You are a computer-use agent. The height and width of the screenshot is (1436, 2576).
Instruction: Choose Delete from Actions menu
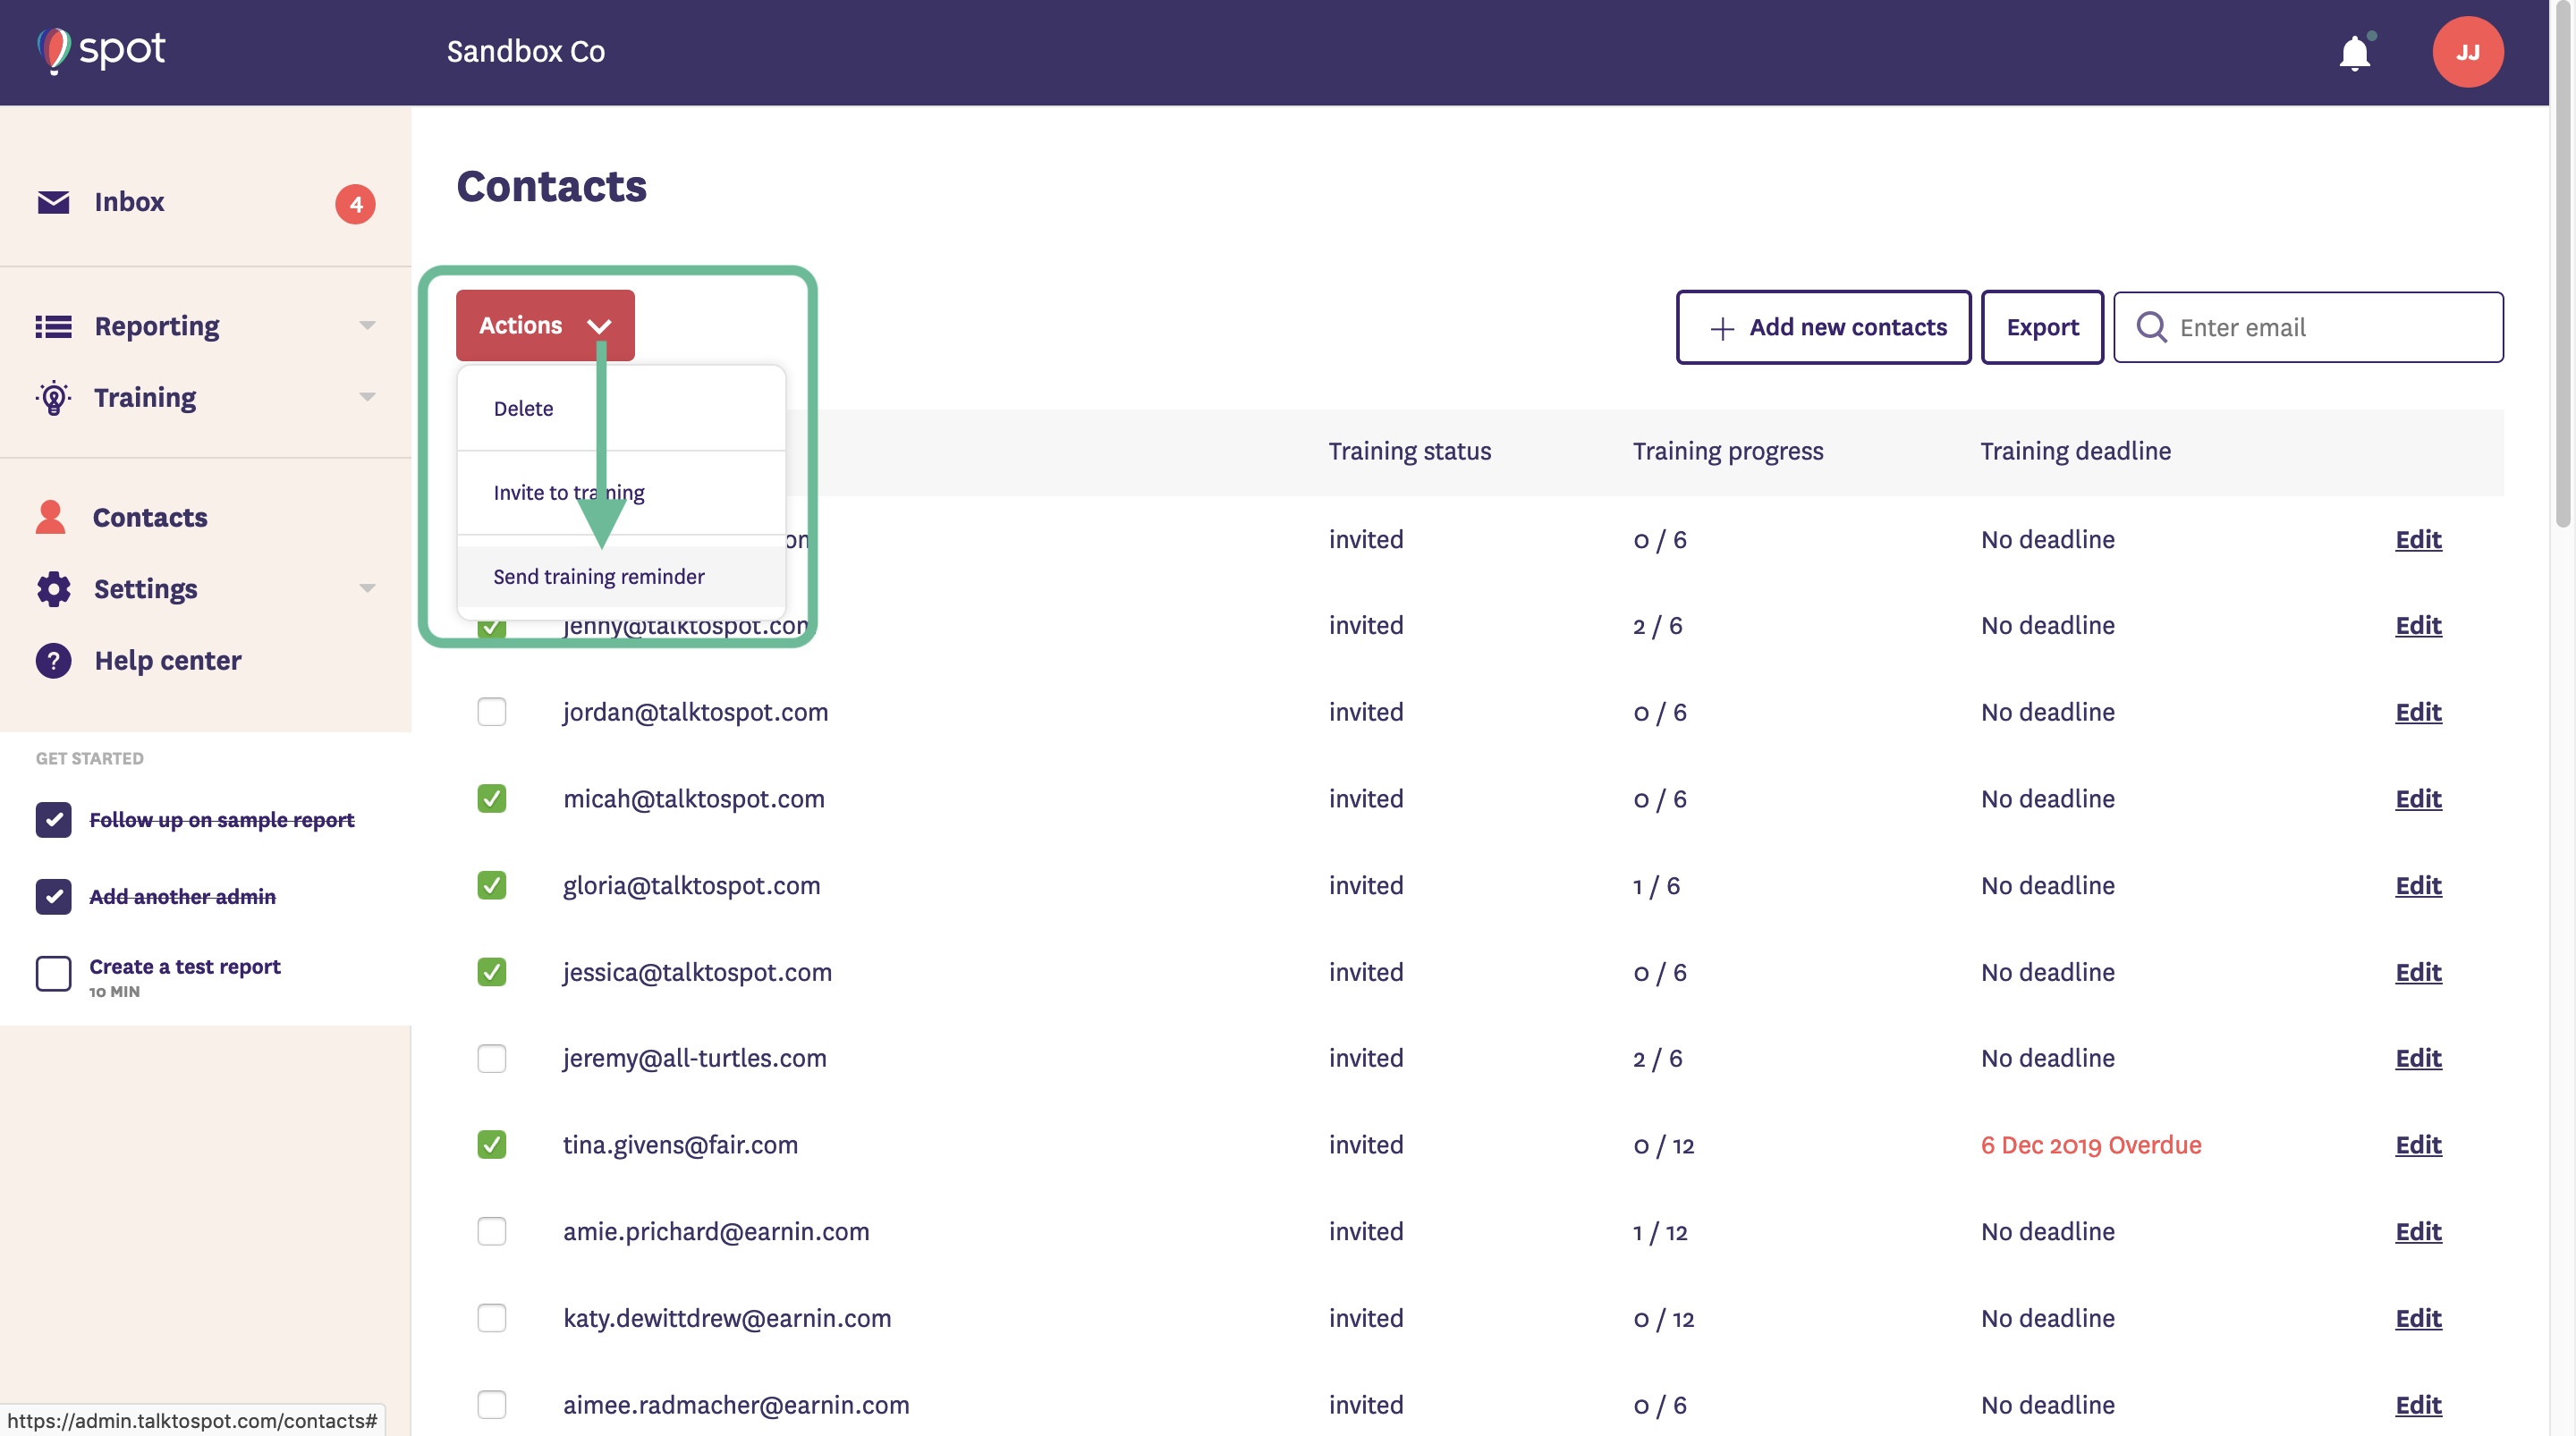click(523, 409)
